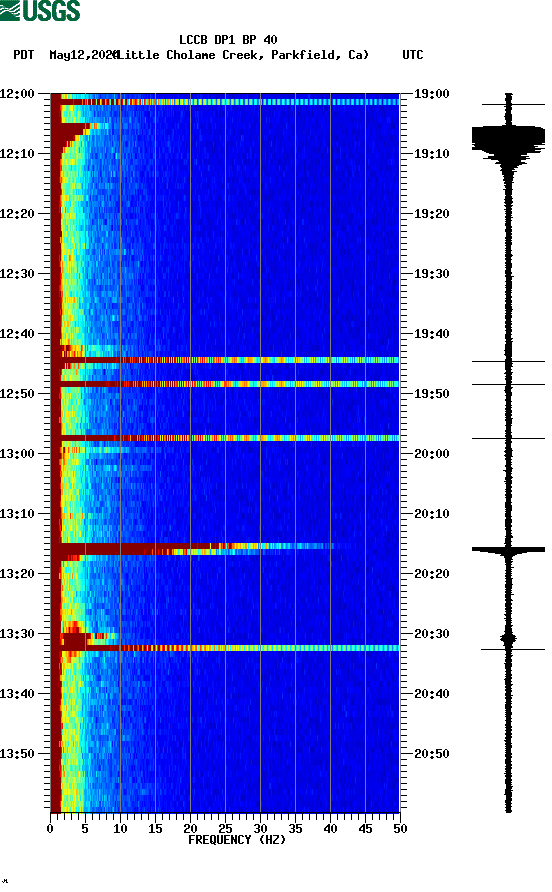Image resolution: width=552 pixels, height=892 pixels.
Task: Click the 13:50 PDT time label
Action: [17, 754]
